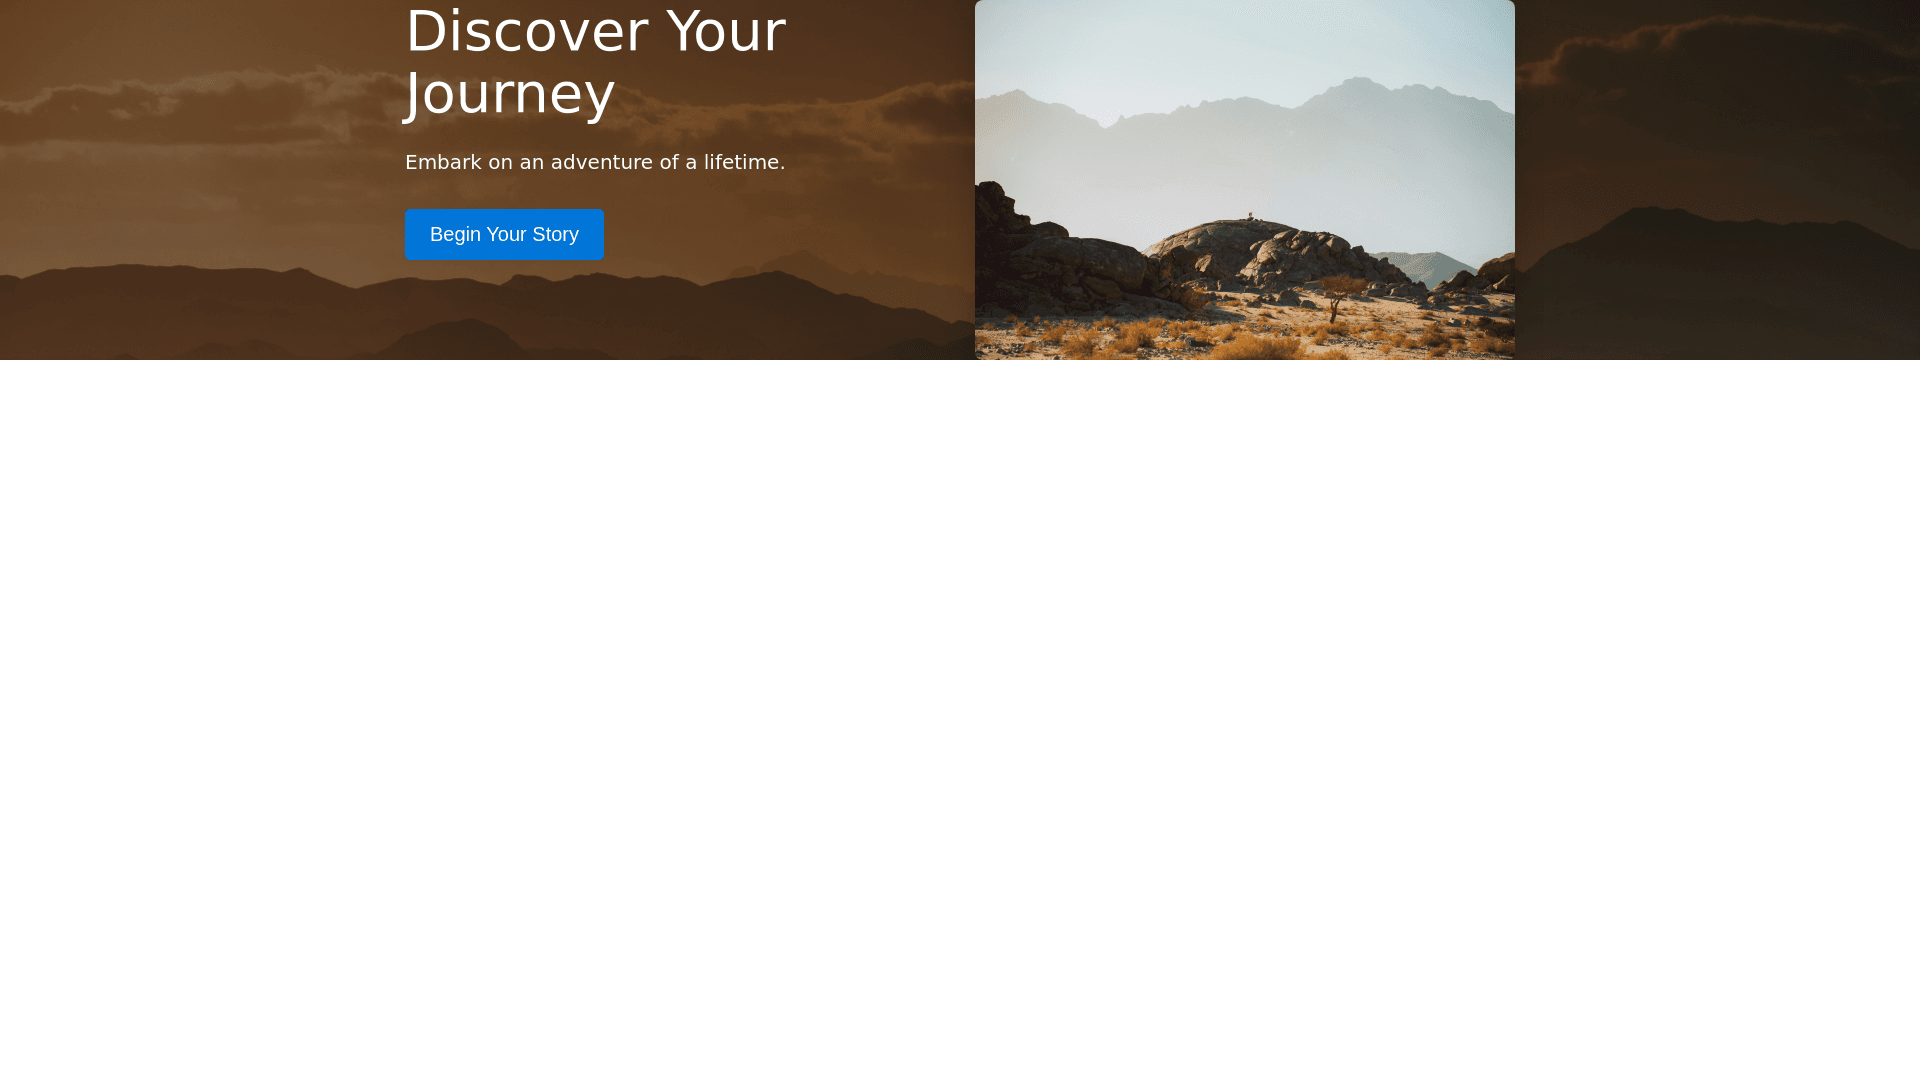Viewport: 1920px width, 1080px height.
Task: Click the word lifetime in the subtitle
Action: tap(744, 162)
